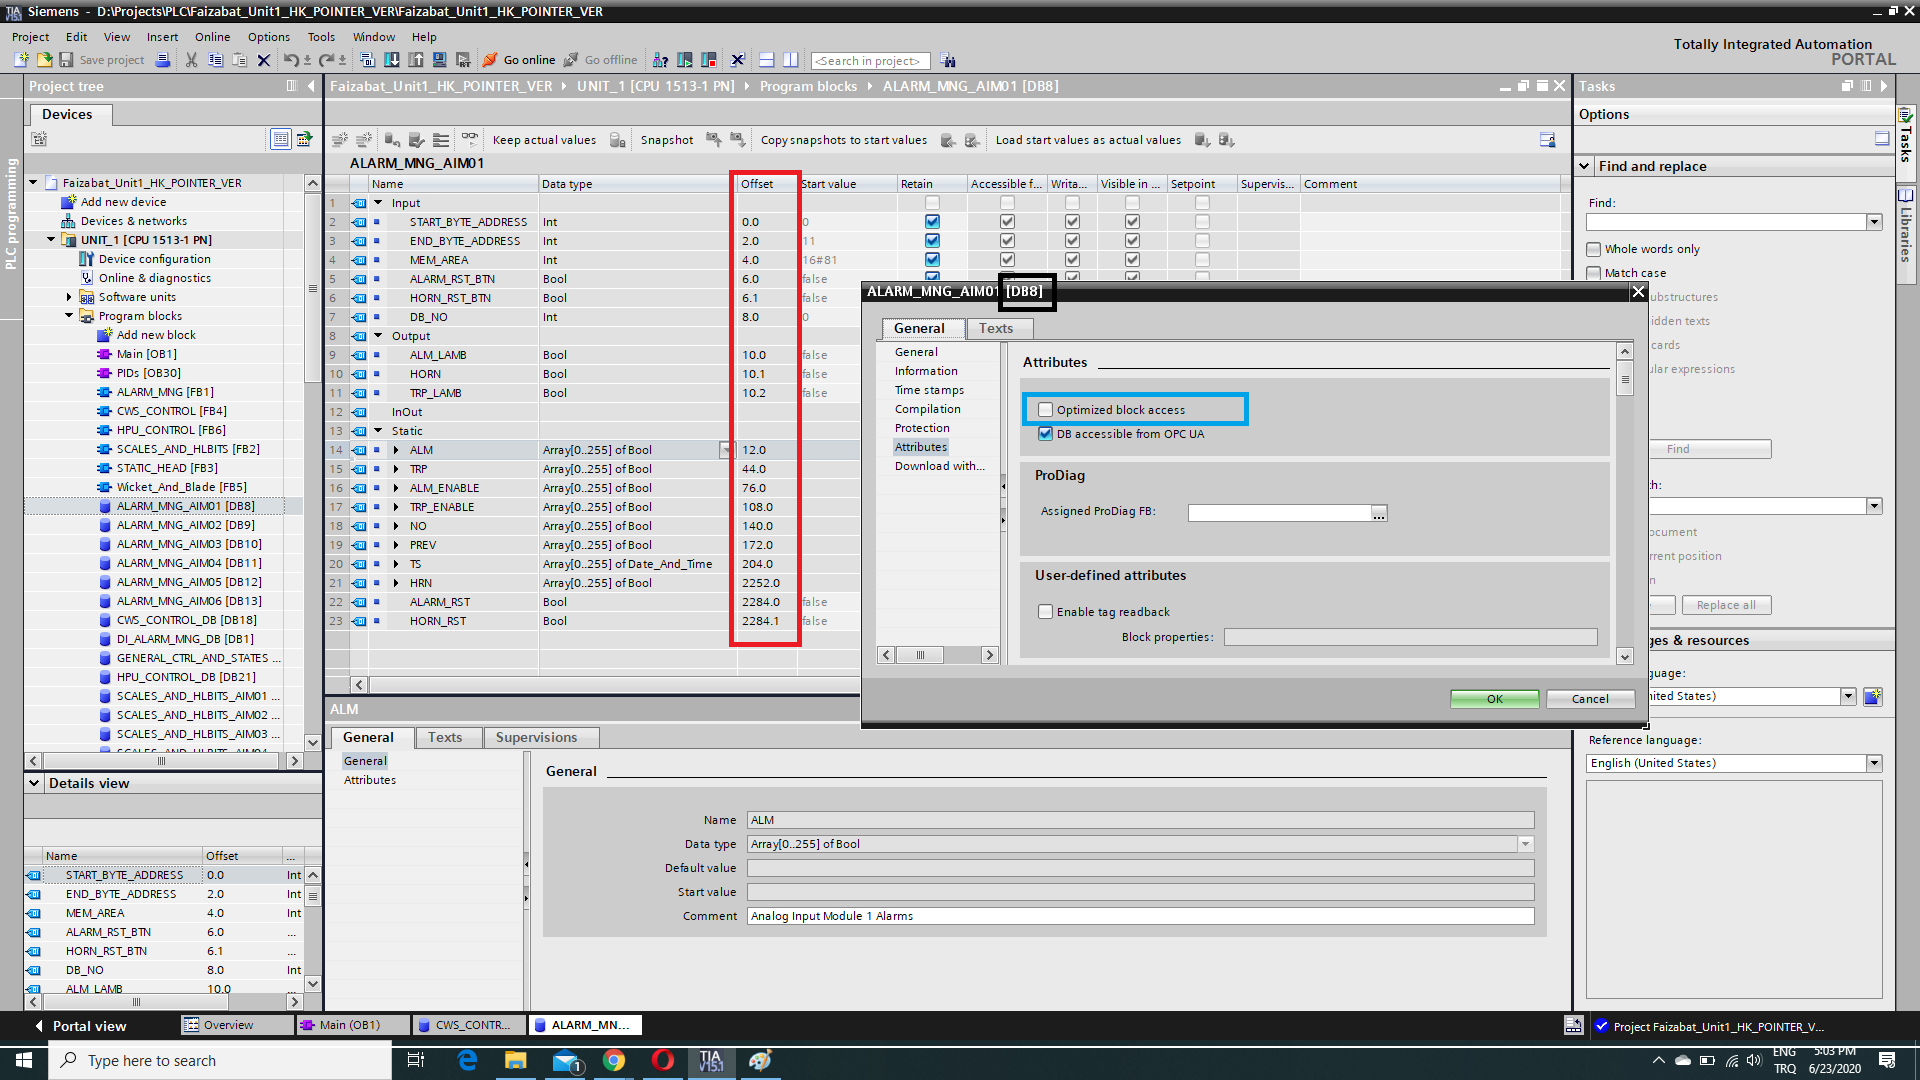This screenshot has height=1080, width=1920.
Task: Click the TIA V15.1 taskbar icon
Action: point(711,1060)
